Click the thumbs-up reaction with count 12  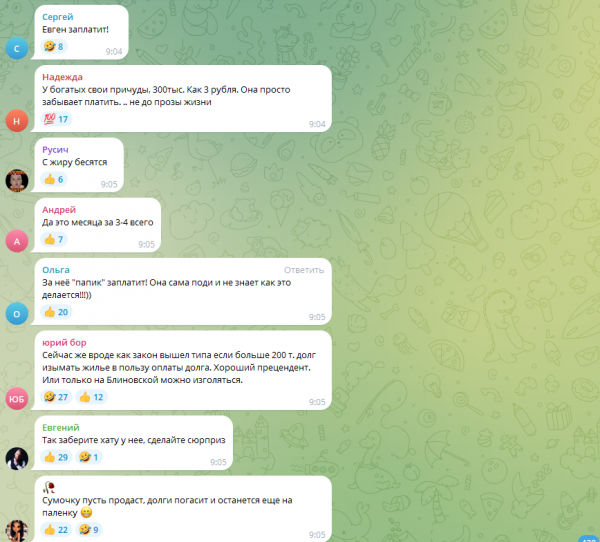(91, 397)
